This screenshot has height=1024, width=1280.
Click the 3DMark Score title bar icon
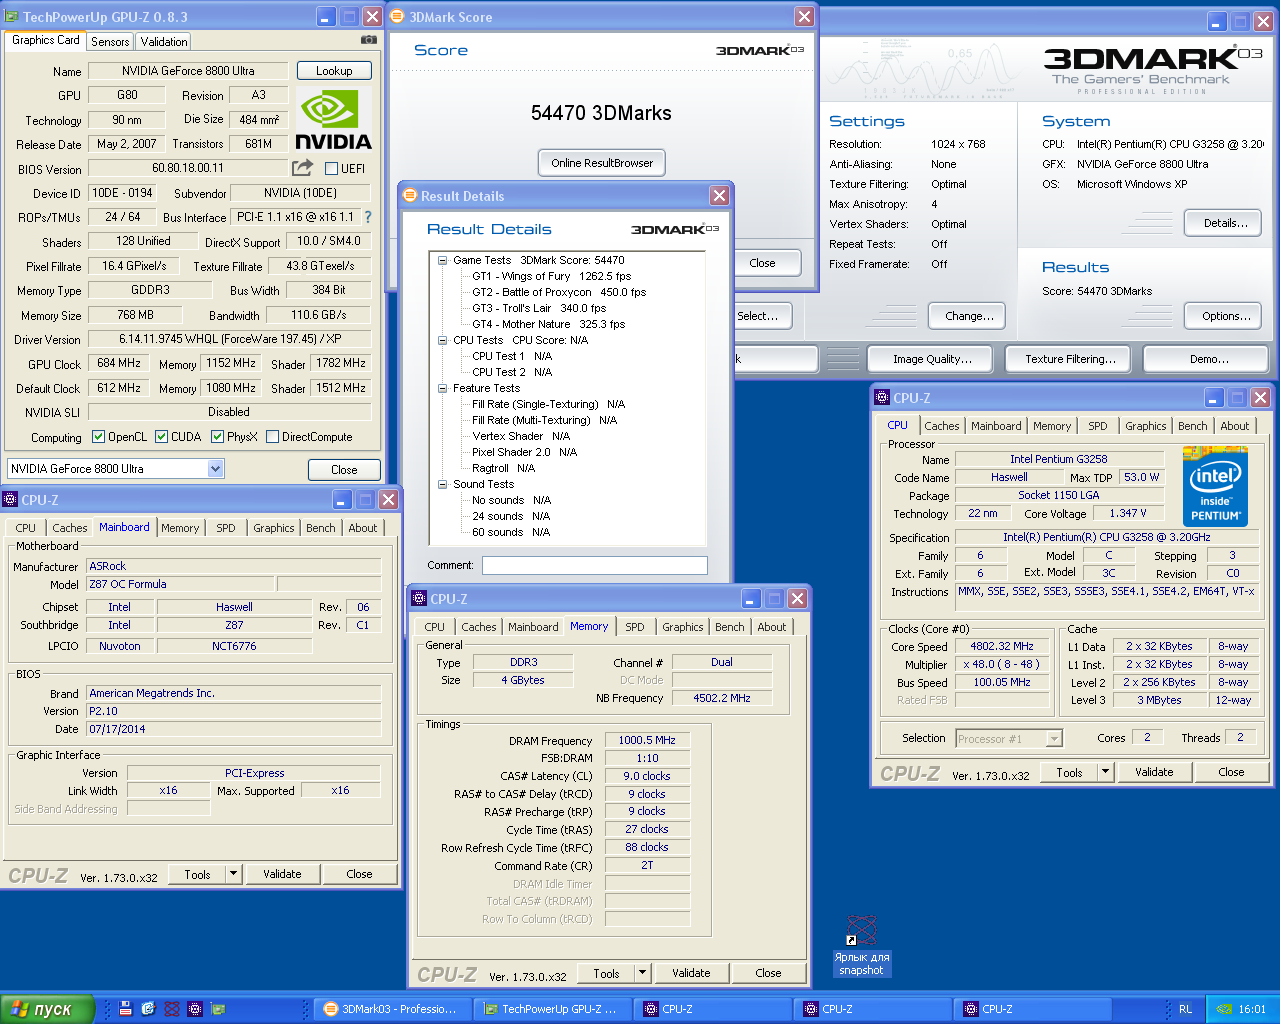397,17
